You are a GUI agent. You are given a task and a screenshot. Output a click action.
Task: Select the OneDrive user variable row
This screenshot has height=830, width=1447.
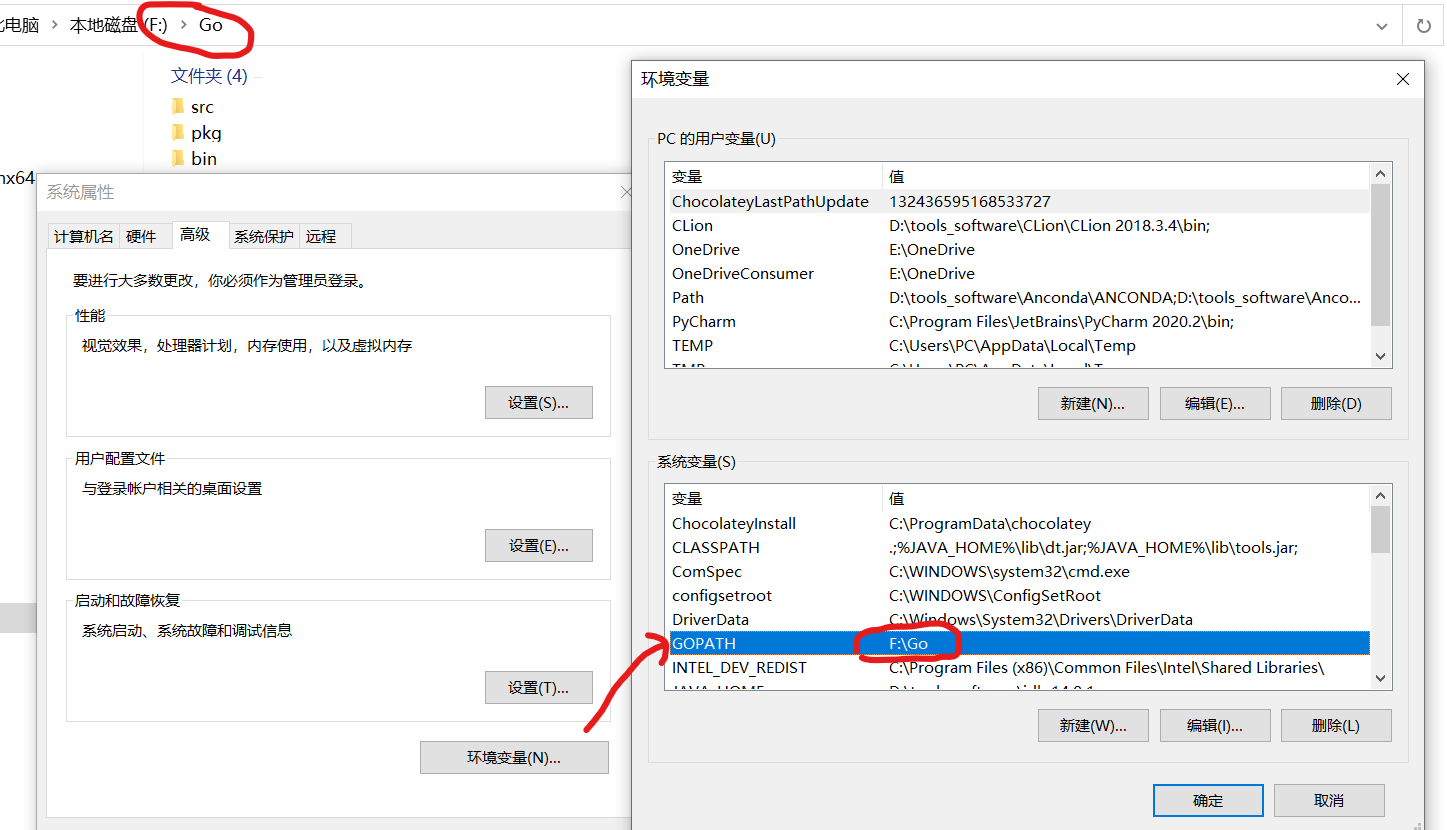click(1018, 250)
